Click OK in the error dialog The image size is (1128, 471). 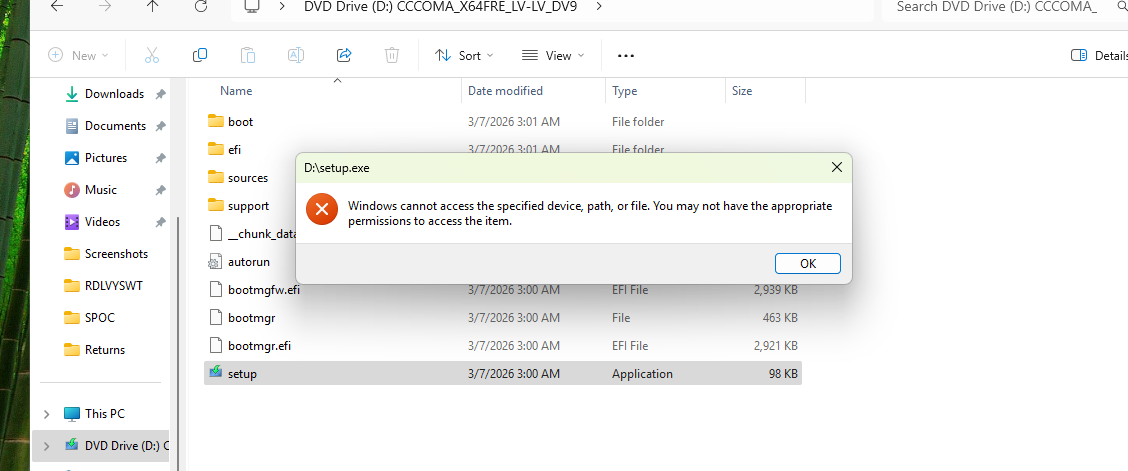click(807, 263)
